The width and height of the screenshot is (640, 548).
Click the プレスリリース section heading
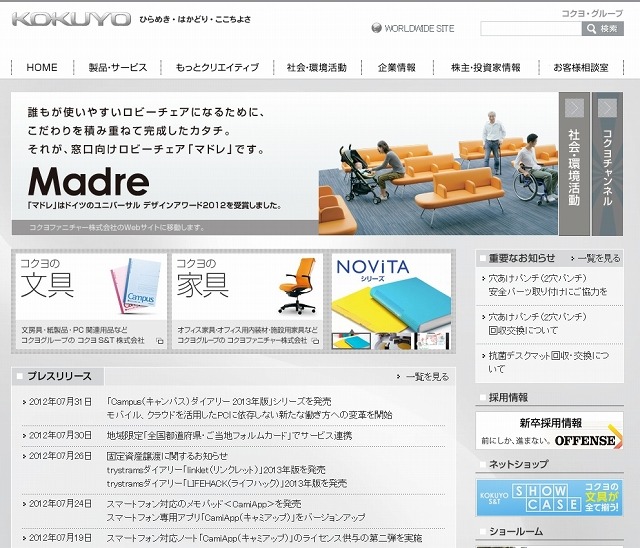tap(60, 376)
